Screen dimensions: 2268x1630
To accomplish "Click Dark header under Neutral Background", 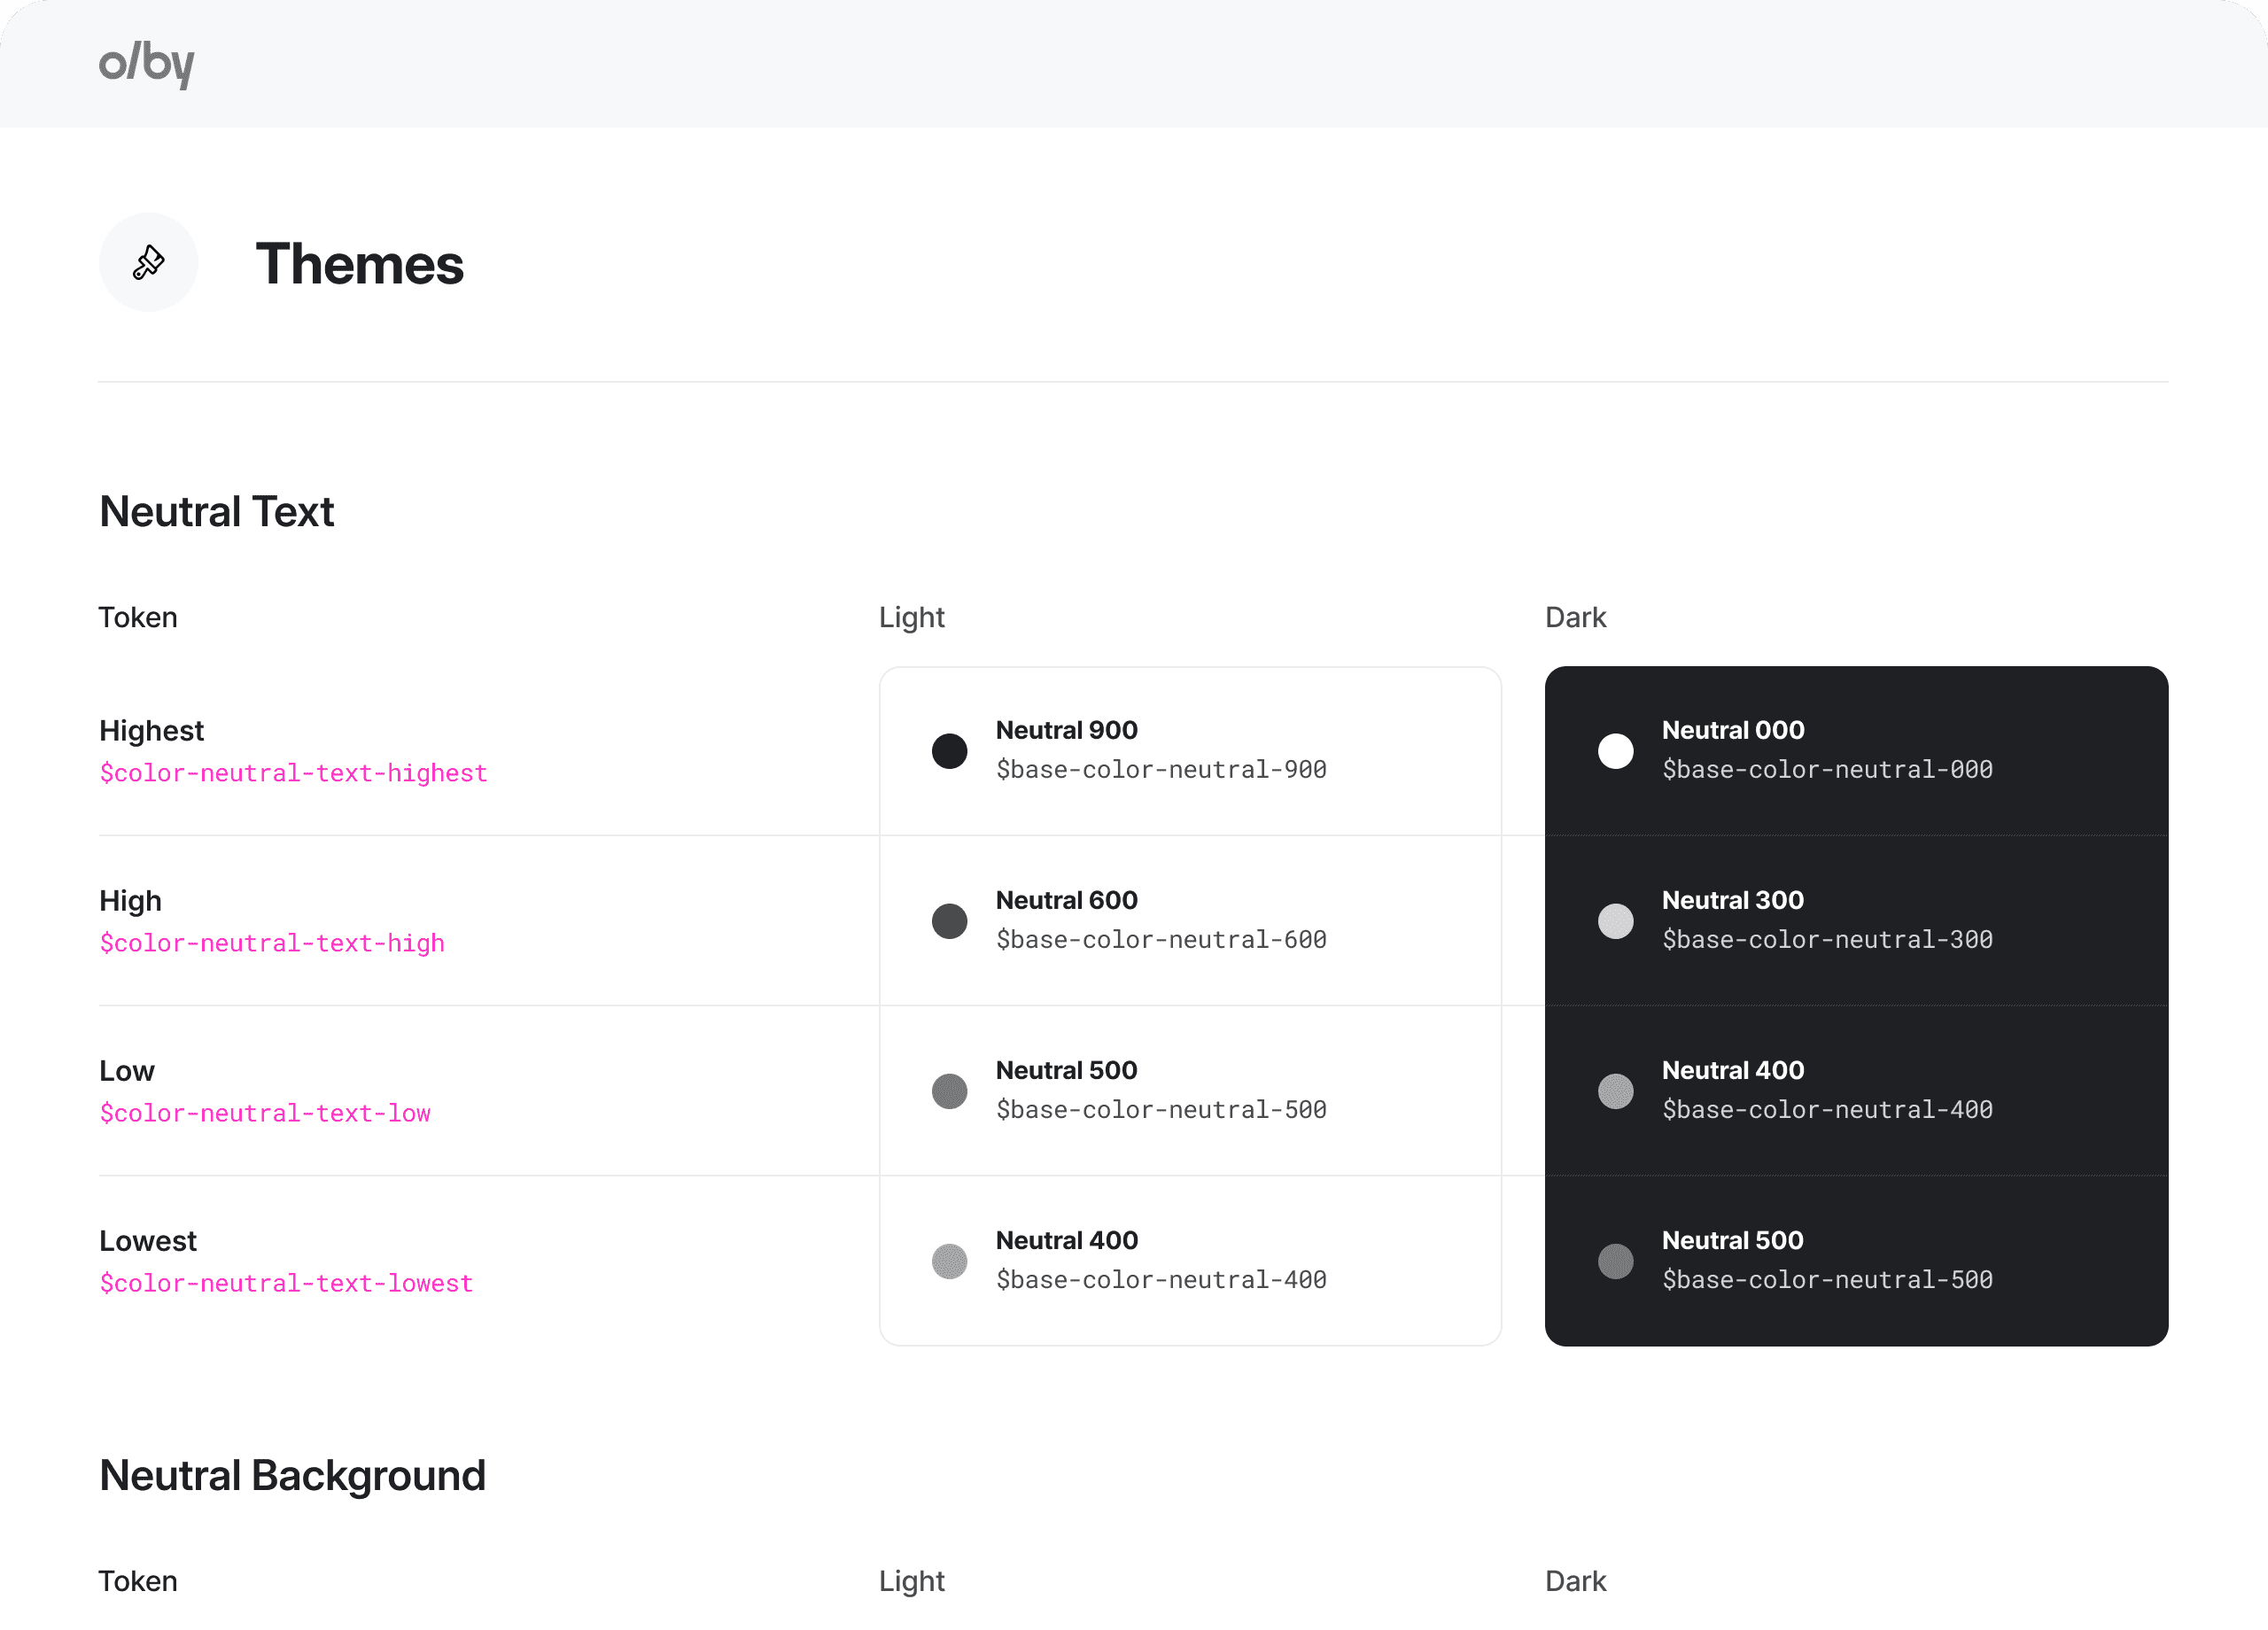I will click(1575, 1582).
